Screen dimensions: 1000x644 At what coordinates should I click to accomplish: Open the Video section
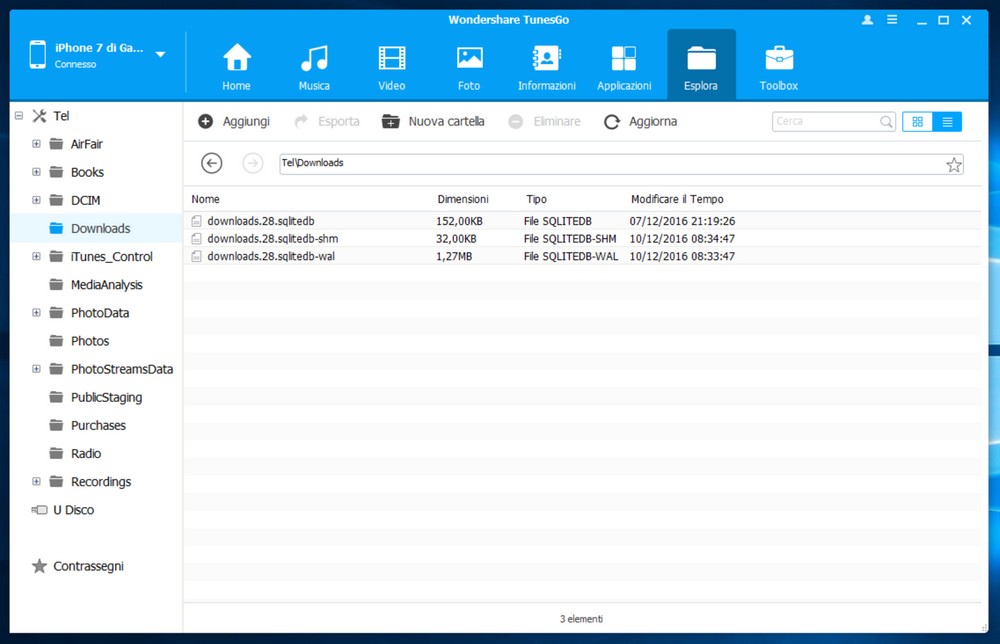(392, 66)
